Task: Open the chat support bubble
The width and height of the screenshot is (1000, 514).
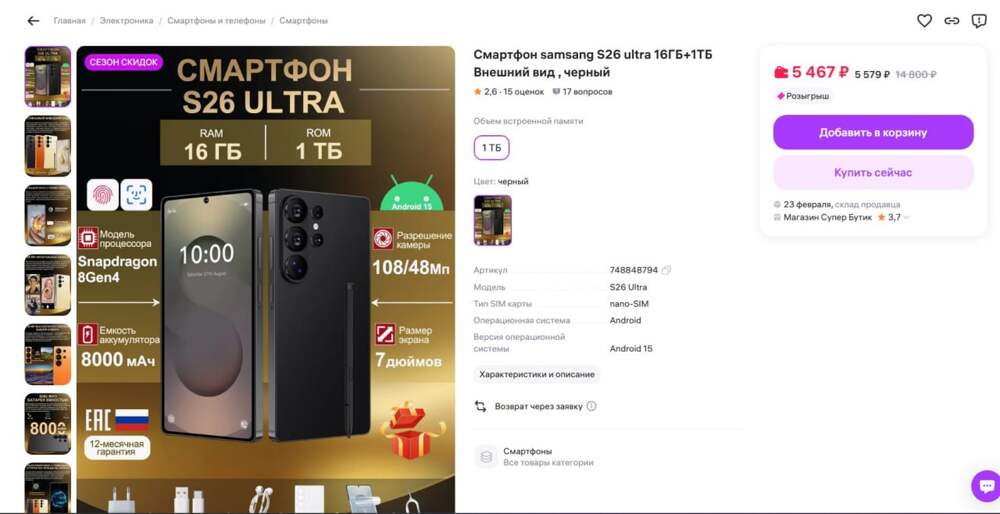Action: tap(986, 486)
